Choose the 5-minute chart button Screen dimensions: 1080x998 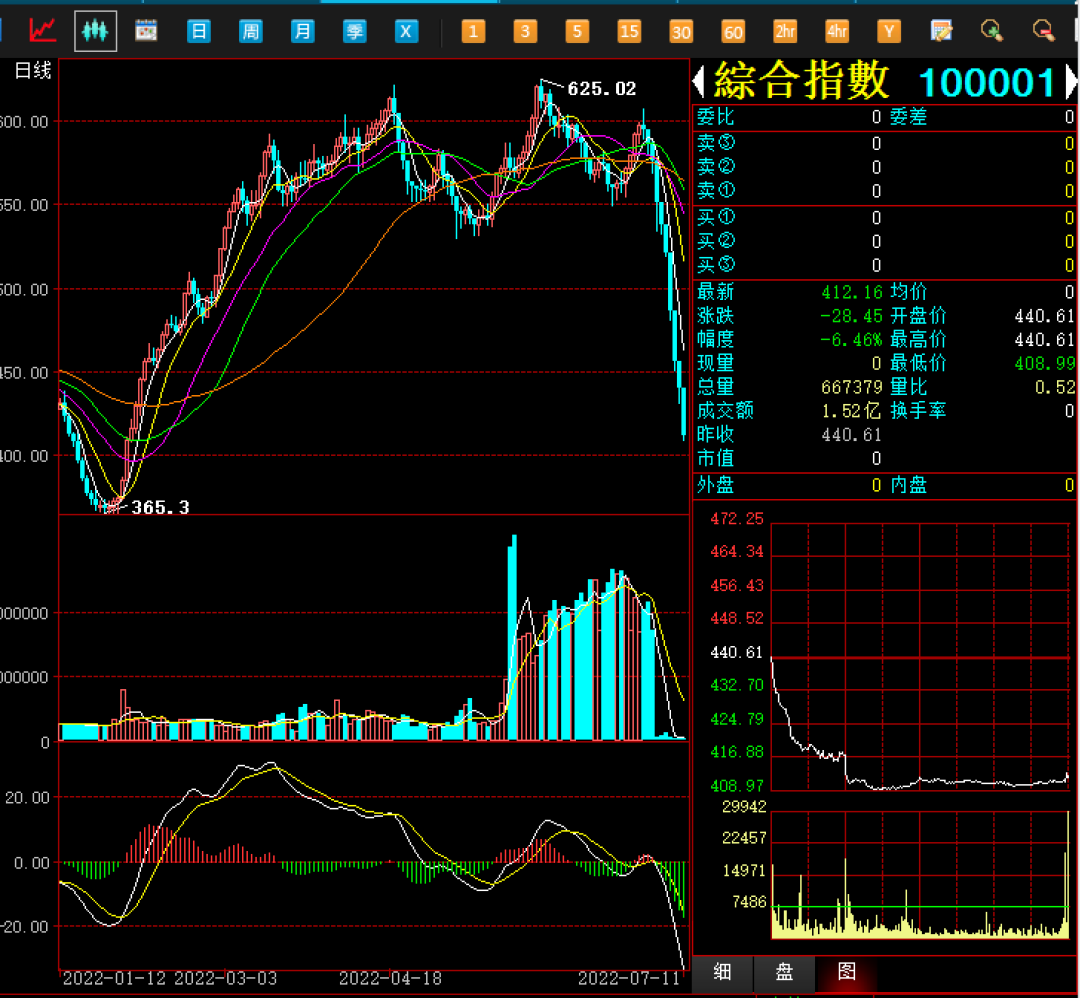(577, 31)
